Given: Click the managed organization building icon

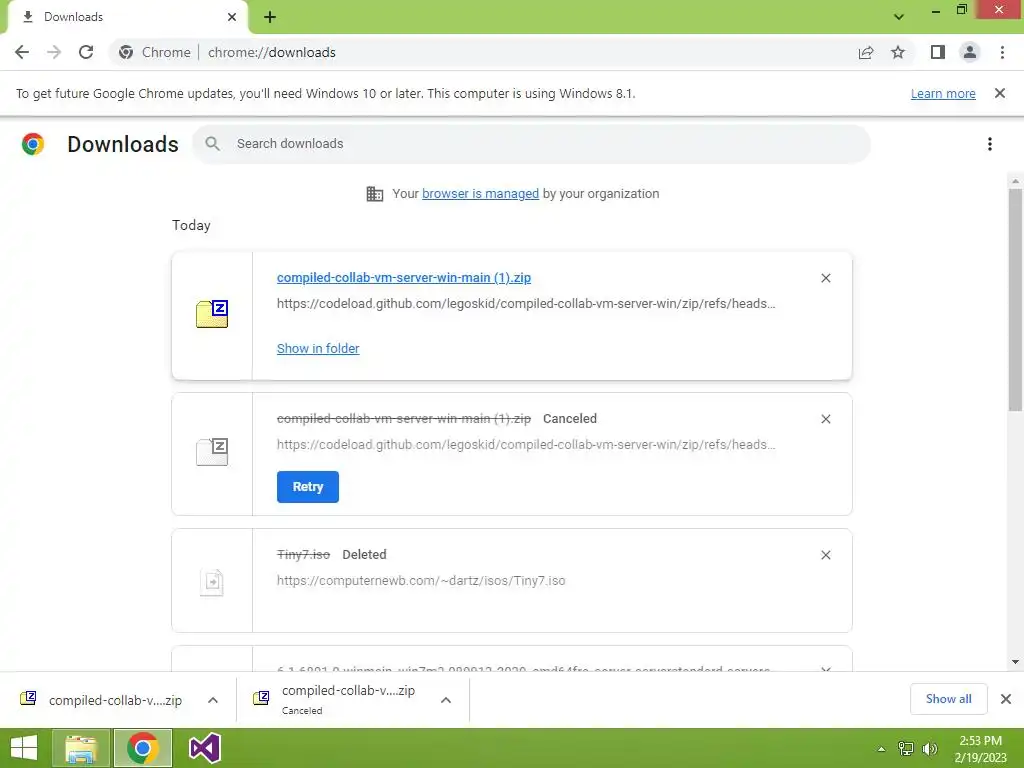Looking at the screenshot, I should coord(375,194).
